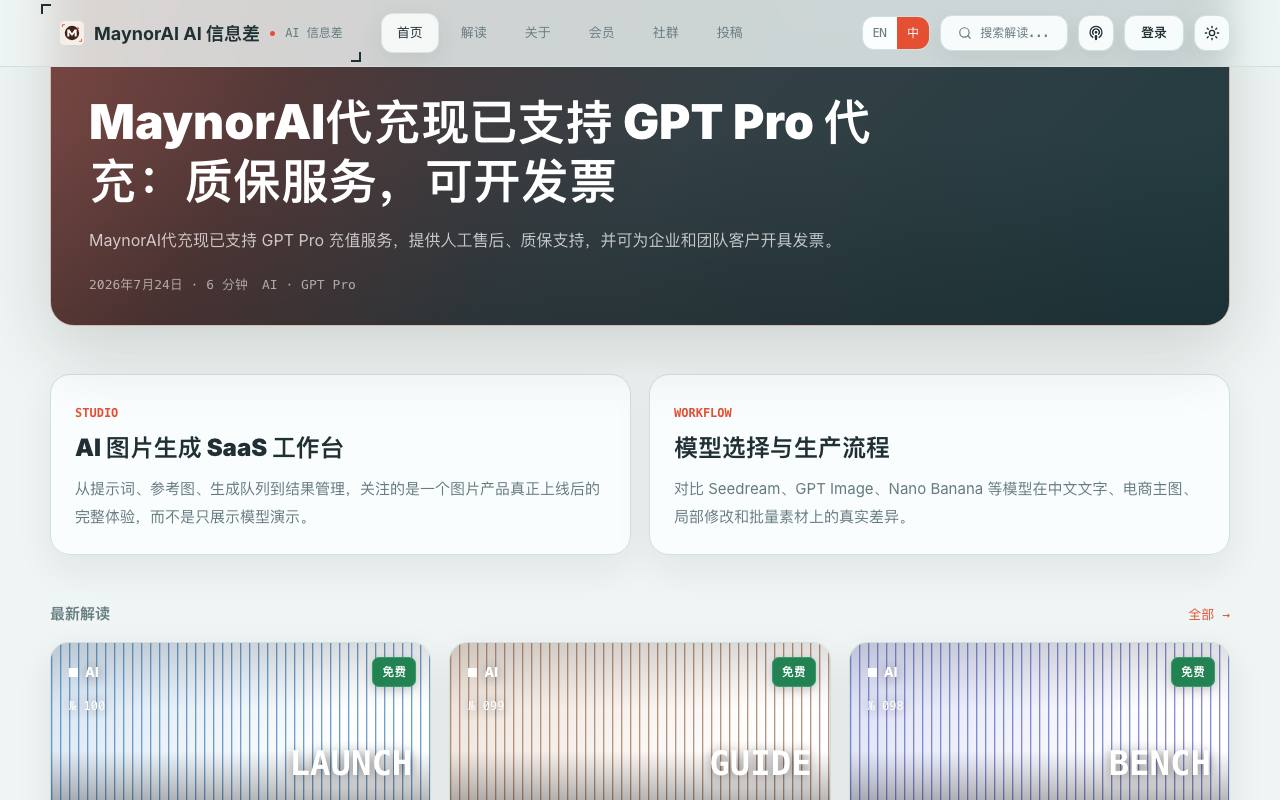Click the WORKFLOW label
The width and height of the screenshot is (1280, 800).
point(703,413)
